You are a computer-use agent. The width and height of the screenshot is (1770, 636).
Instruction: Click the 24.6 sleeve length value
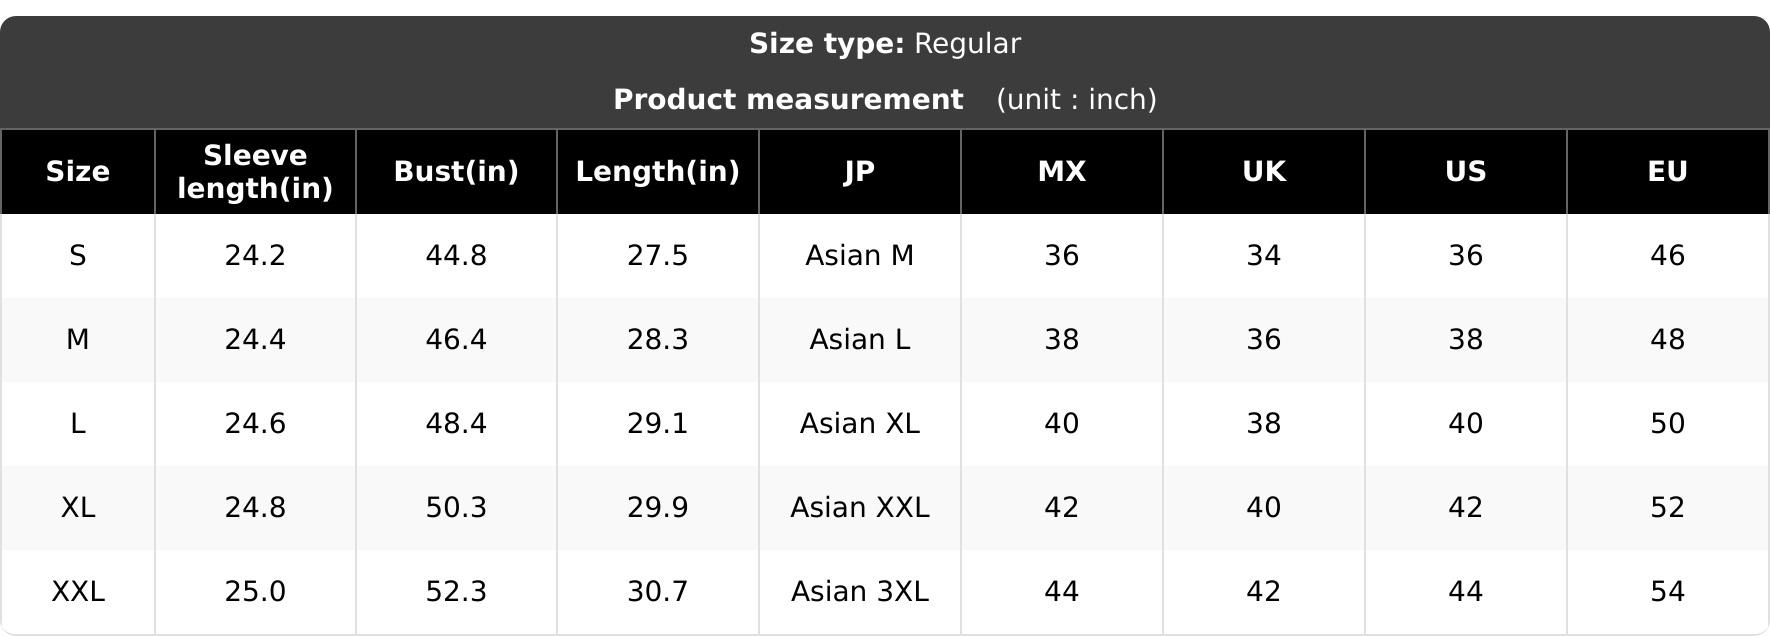(255, 424)
